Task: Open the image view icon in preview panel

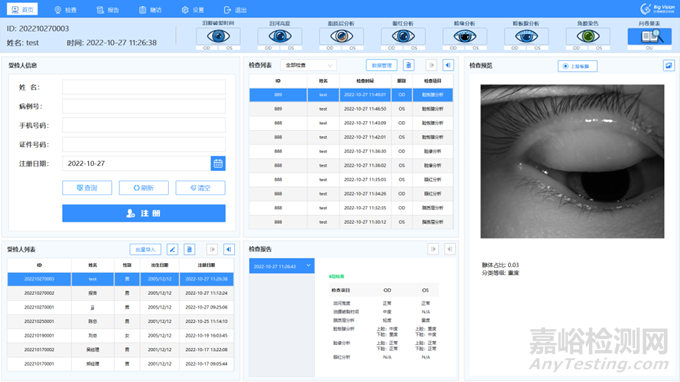Action: click(x=668, y=65)
